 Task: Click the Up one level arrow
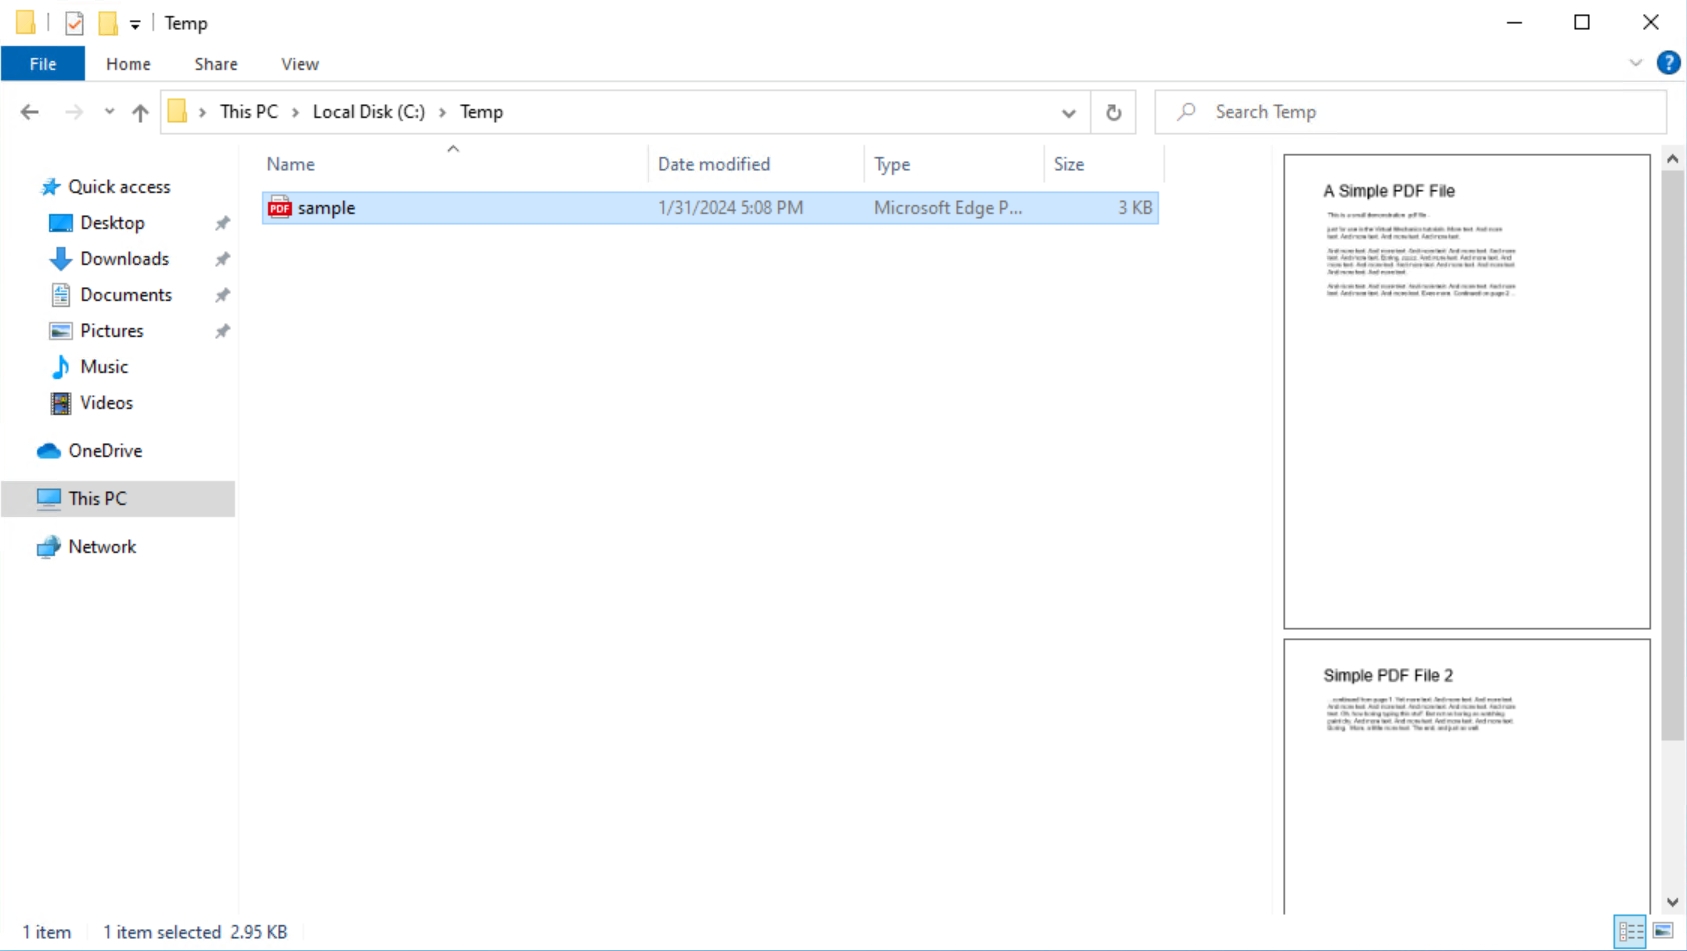point(140,112)
